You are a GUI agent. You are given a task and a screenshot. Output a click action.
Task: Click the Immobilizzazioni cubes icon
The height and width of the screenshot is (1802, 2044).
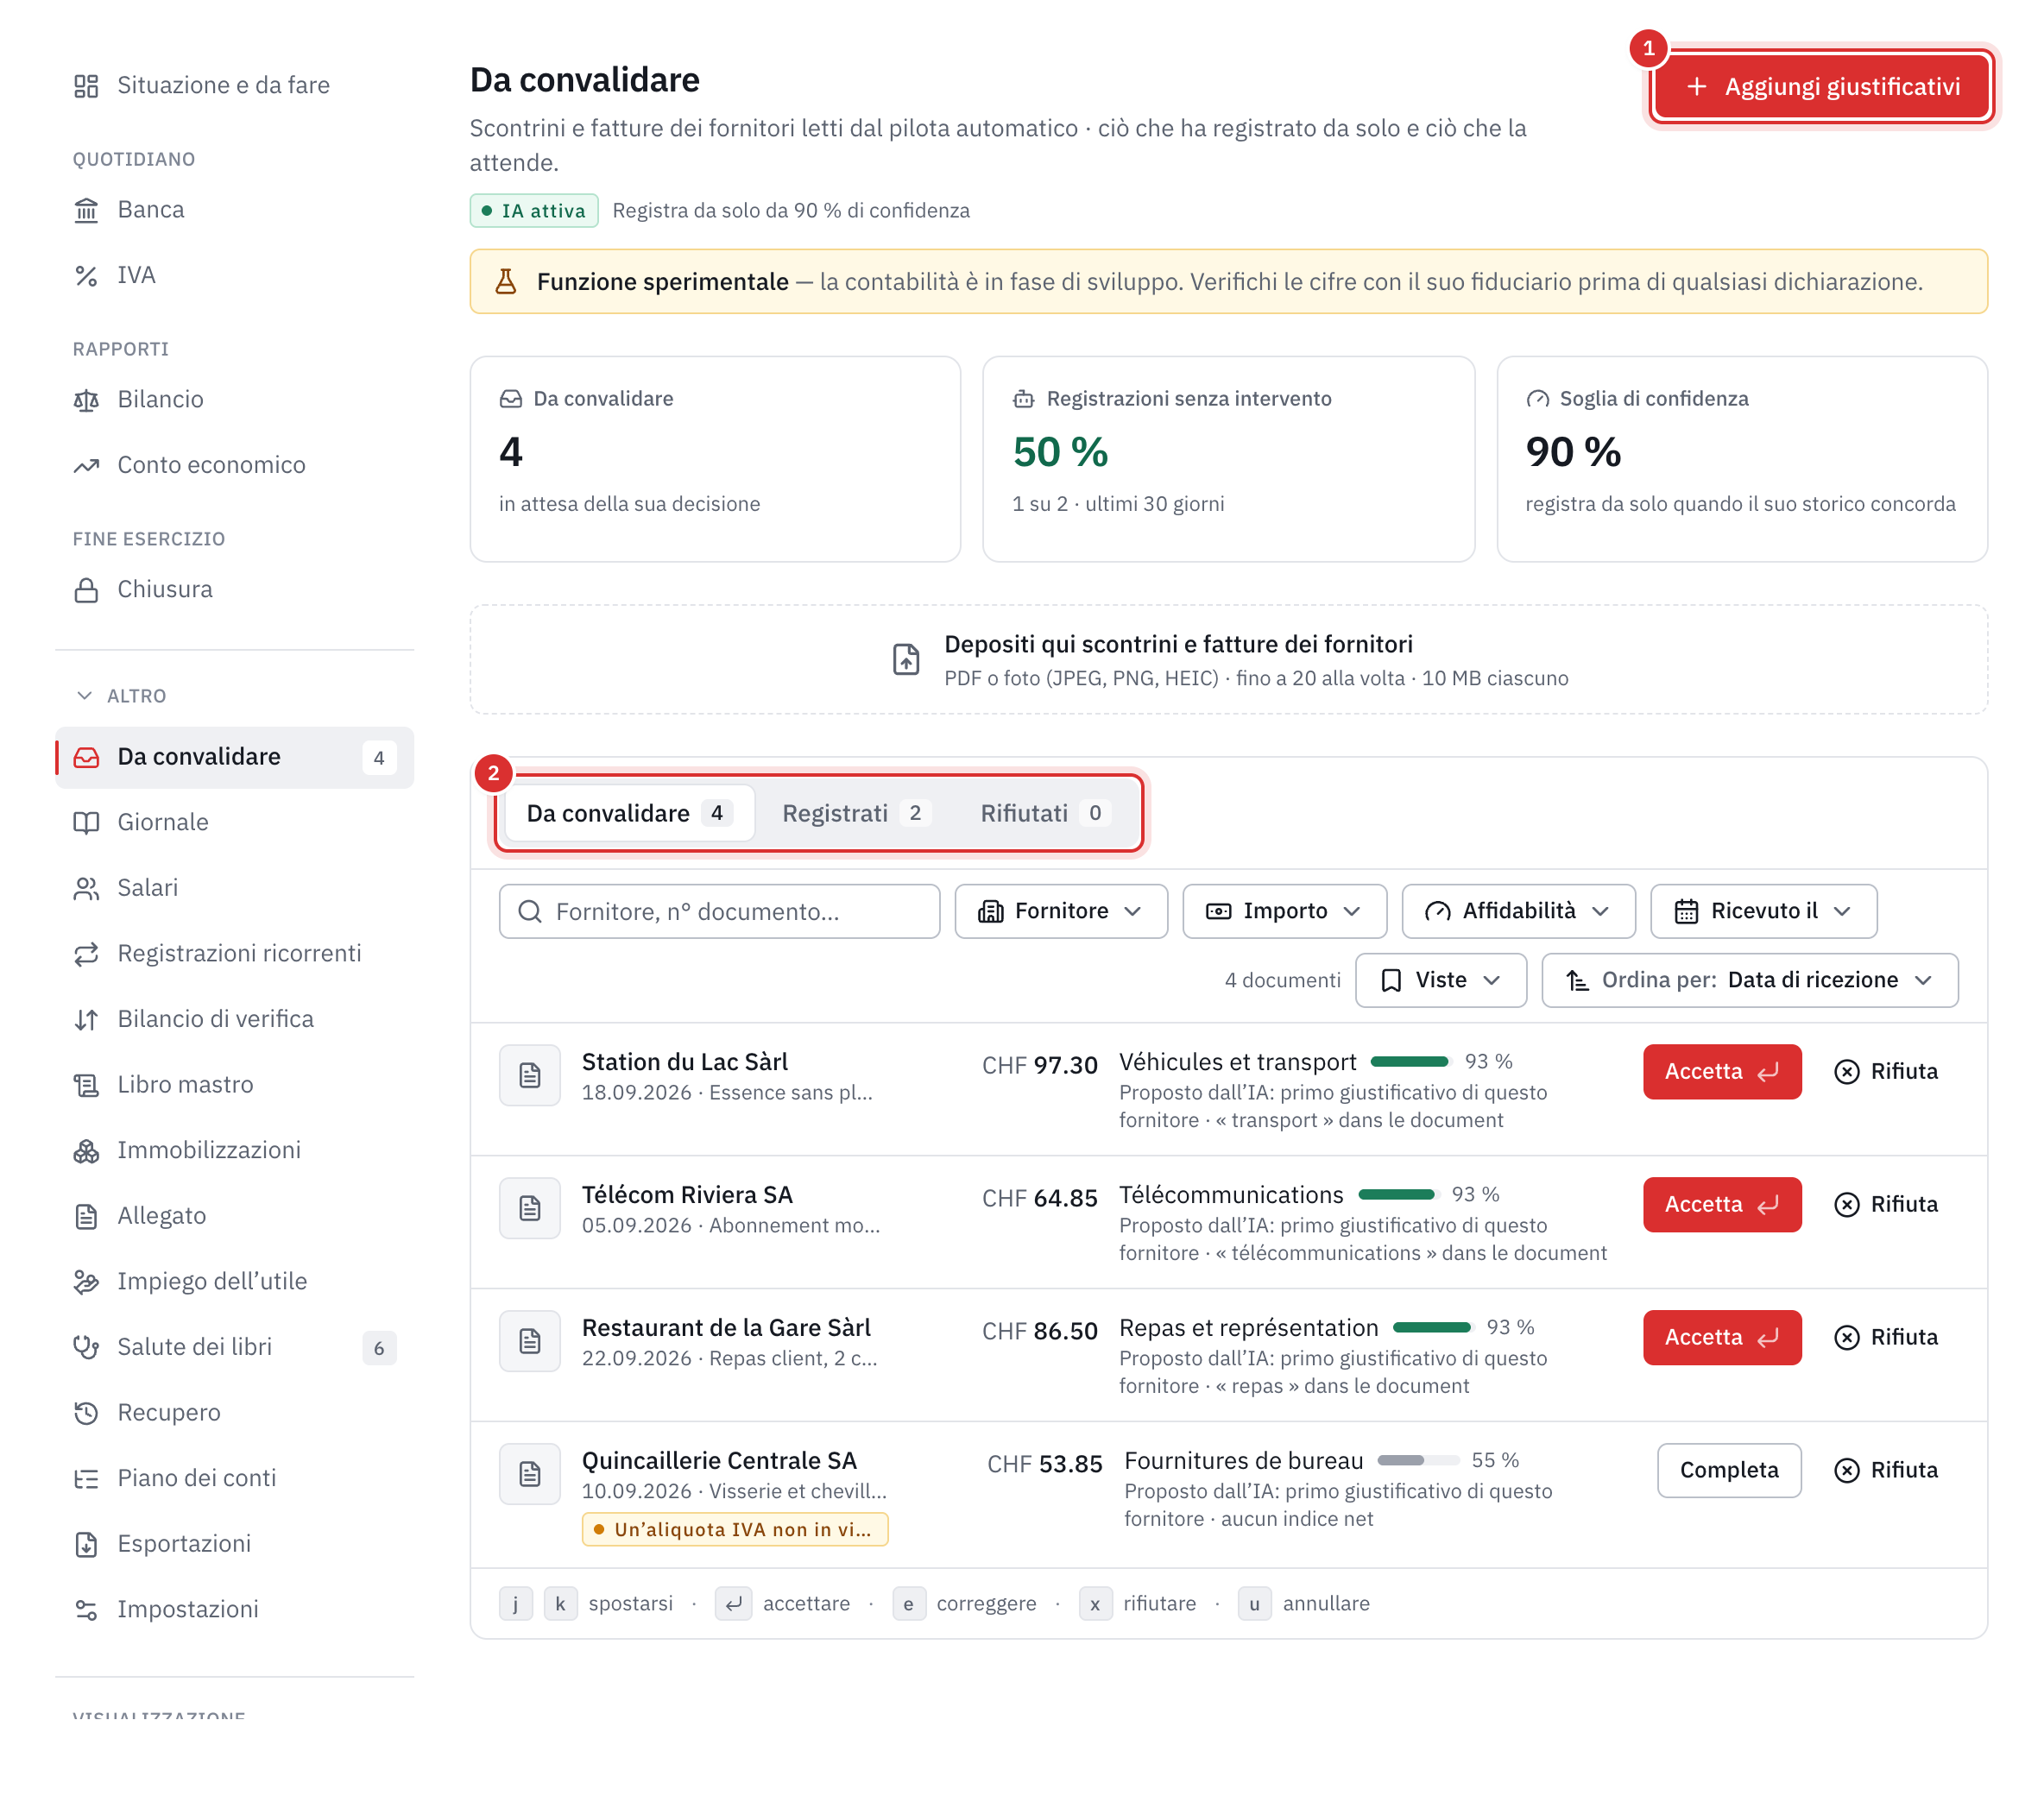[86, 1151]
